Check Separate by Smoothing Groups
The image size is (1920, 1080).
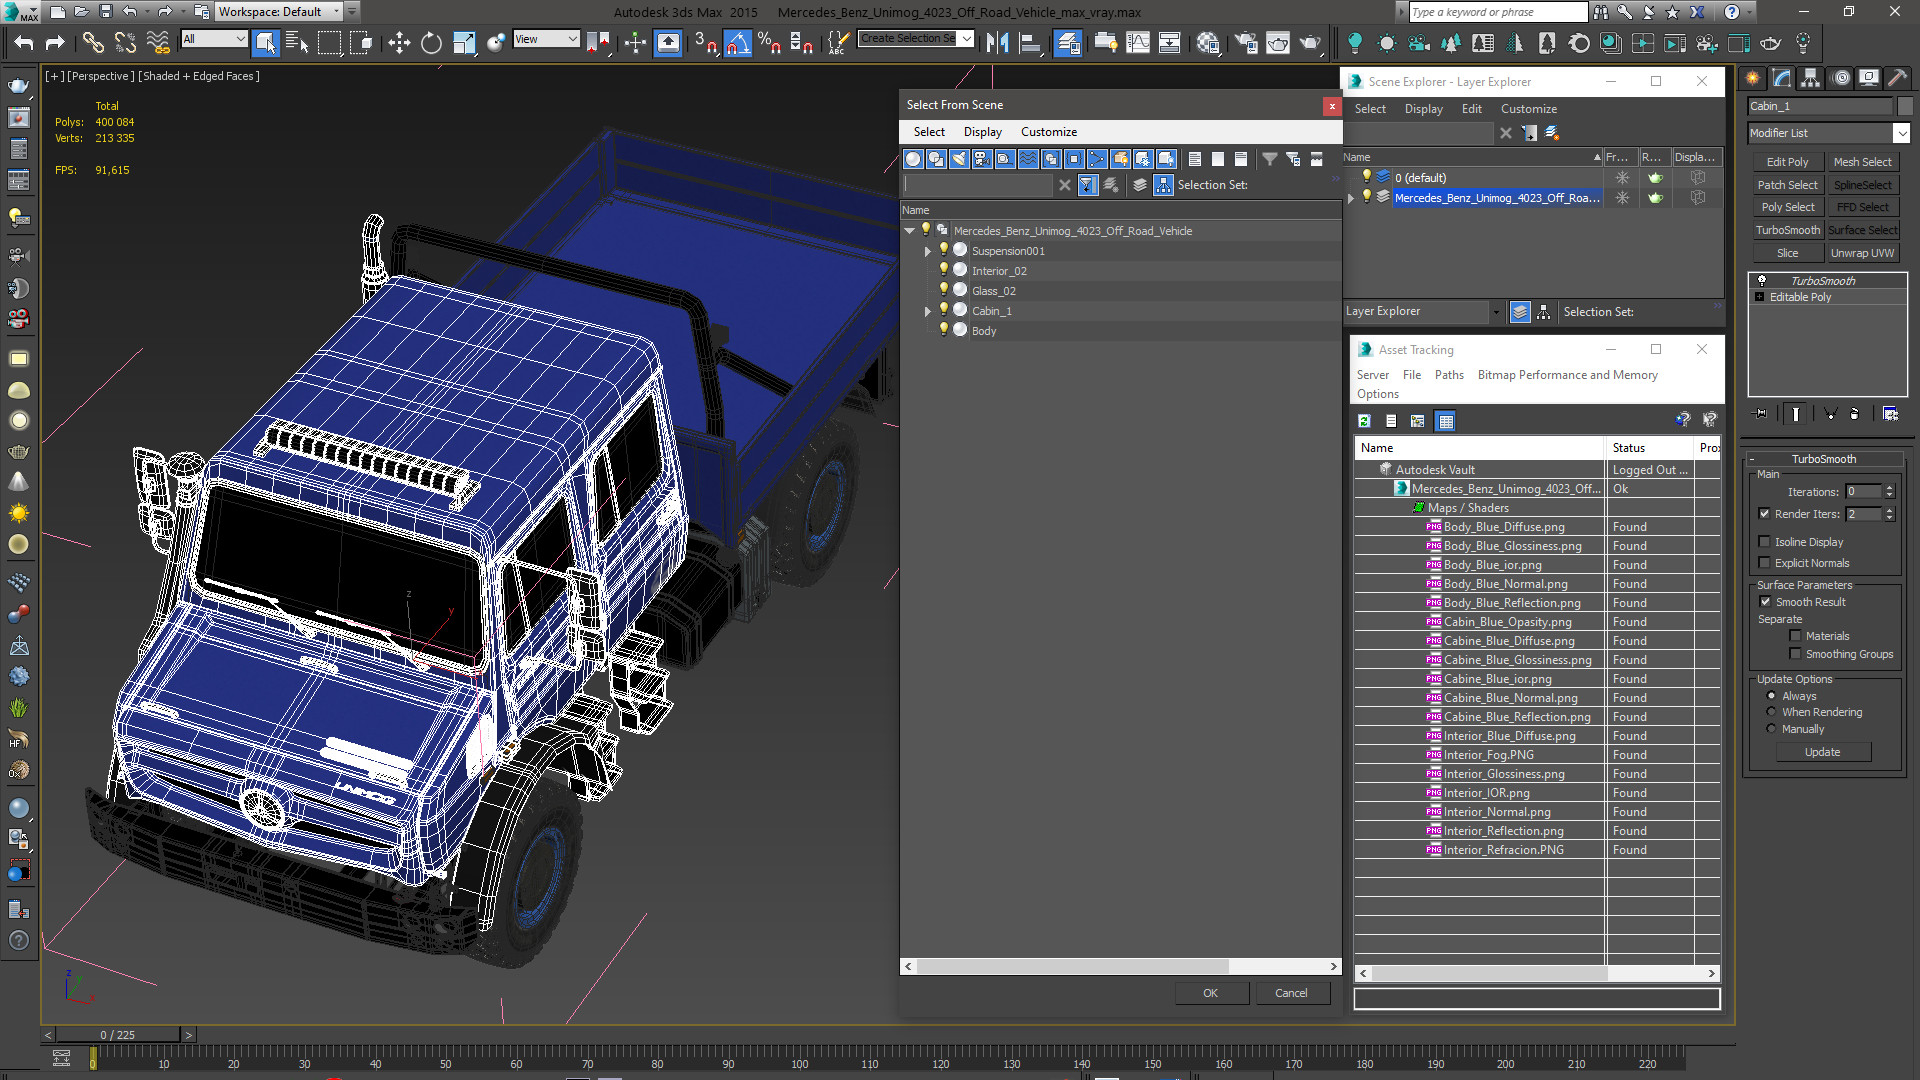(x=1795, y=654)
